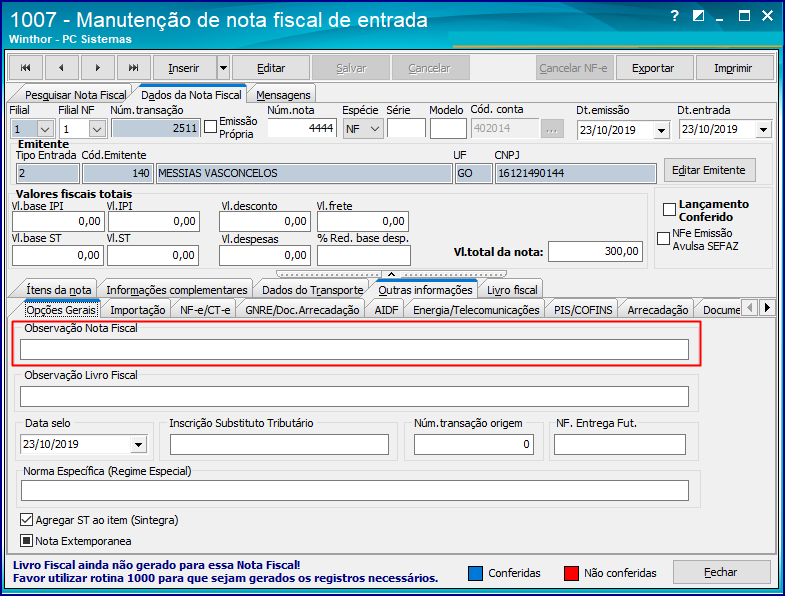Image resolution: width=785 pixels, height=596 pixels.
Task: Open Mensagens tab
Action: click(283, 95)
